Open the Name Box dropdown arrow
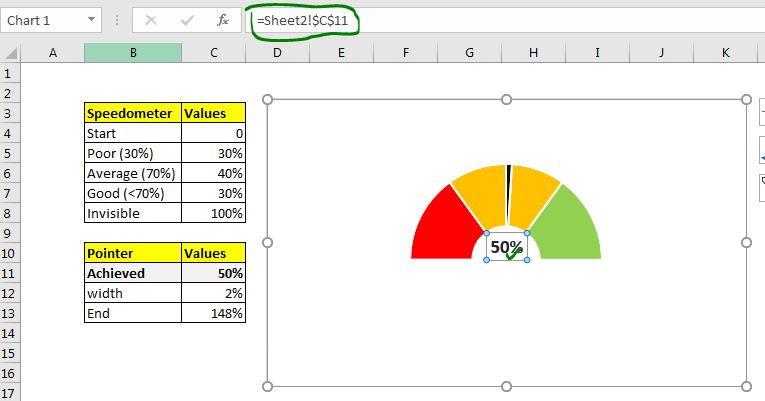The width and height of the screenshot is (765, 401). 91,20
